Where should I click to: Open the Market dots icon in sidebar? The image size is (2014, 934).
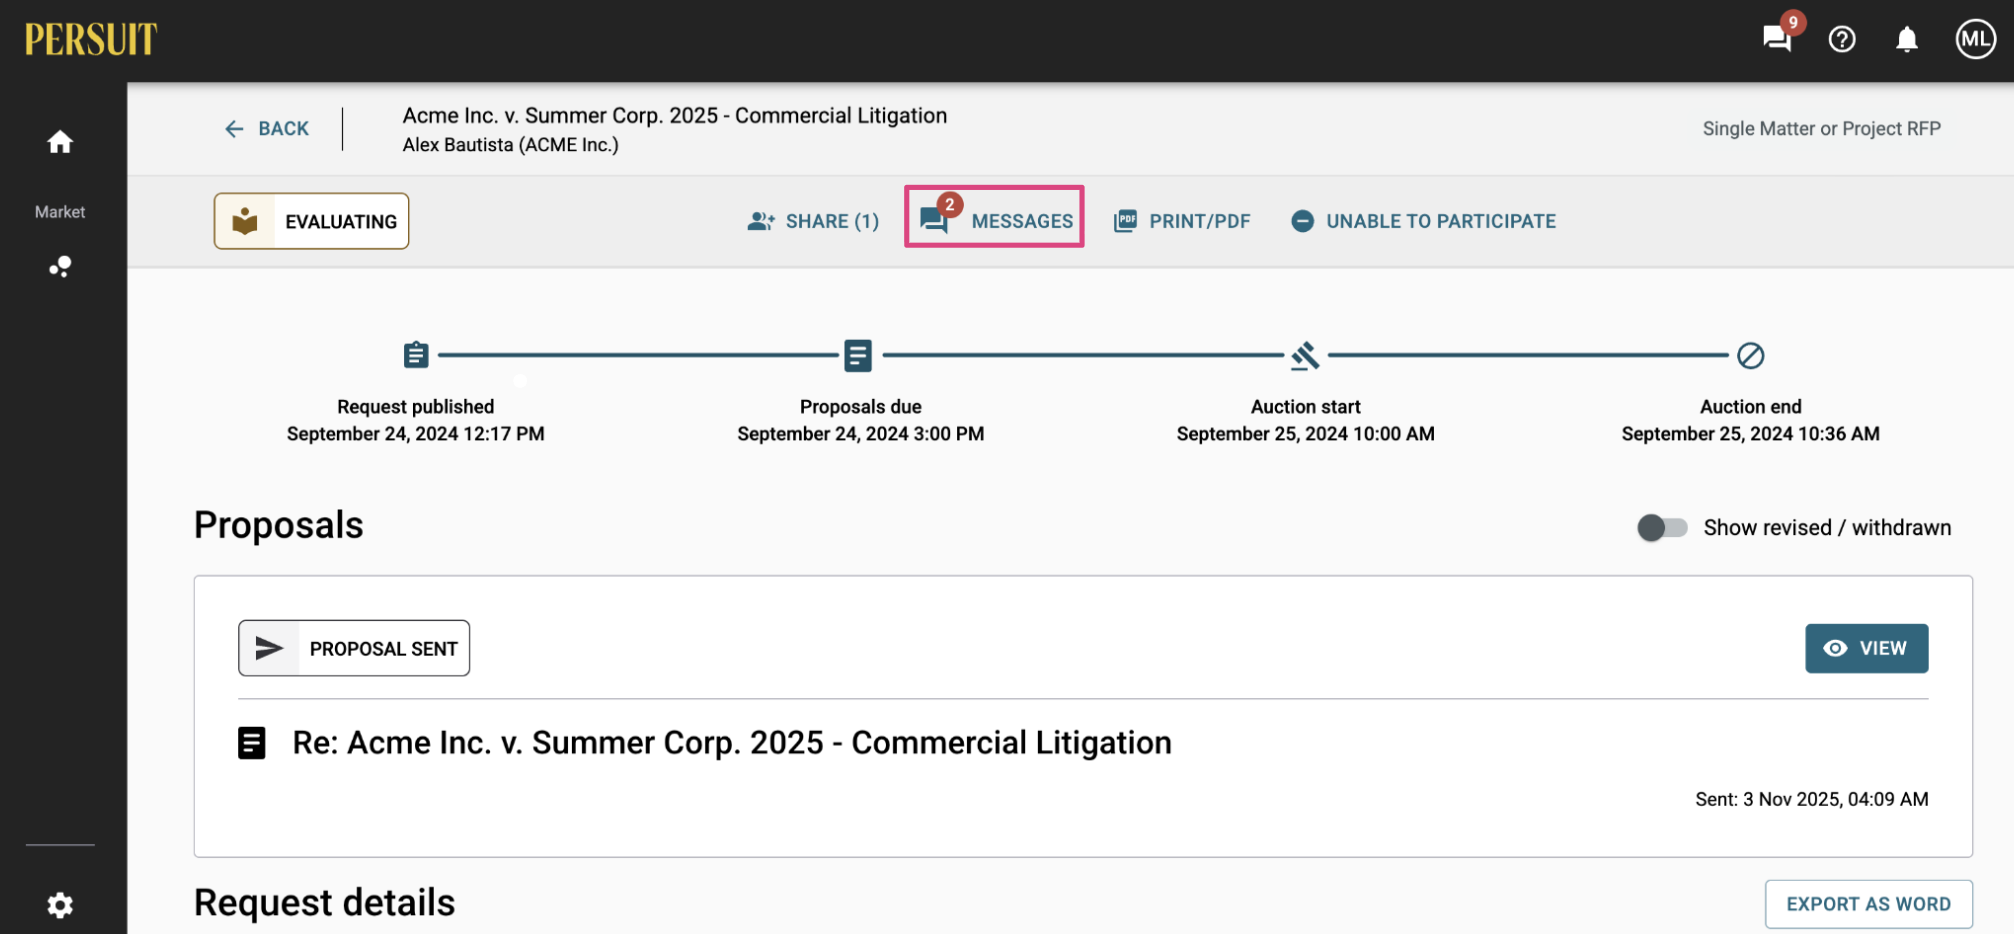coord(60,267)
